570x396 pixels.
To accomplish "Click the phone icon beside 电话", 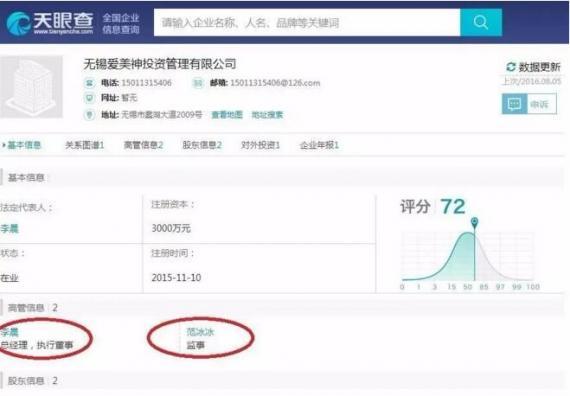I will 89,83.
